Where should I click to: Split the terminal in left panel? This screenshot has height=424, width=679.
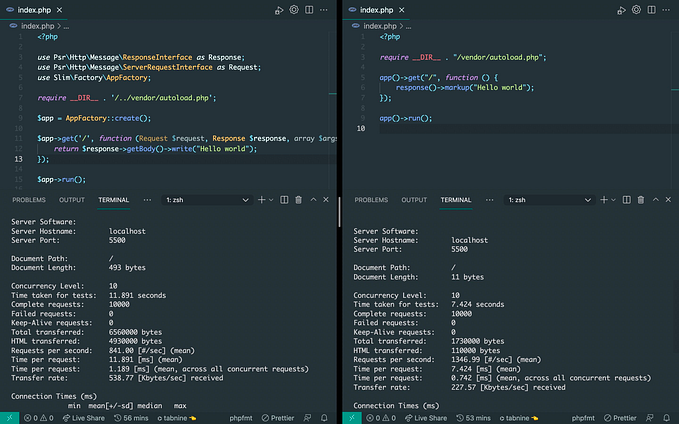(x=284, y=200)
